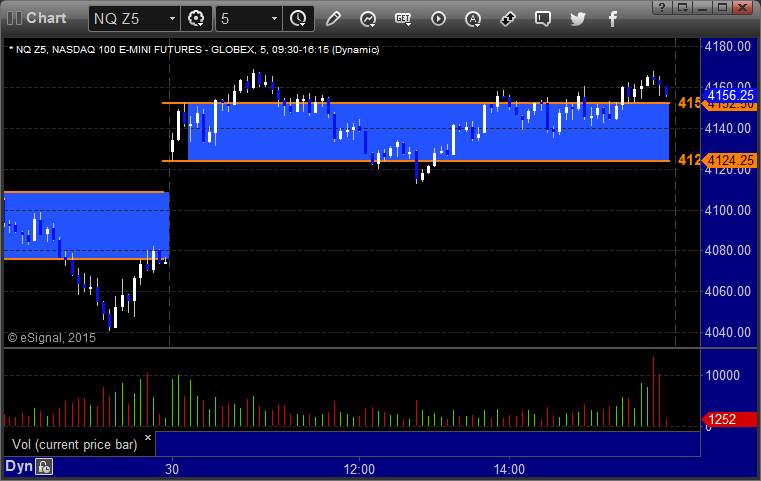Close the Vol (current price bar) tab
Image resolution: width=761 pixels, height=481 pixels.
(x=148, y=437)
